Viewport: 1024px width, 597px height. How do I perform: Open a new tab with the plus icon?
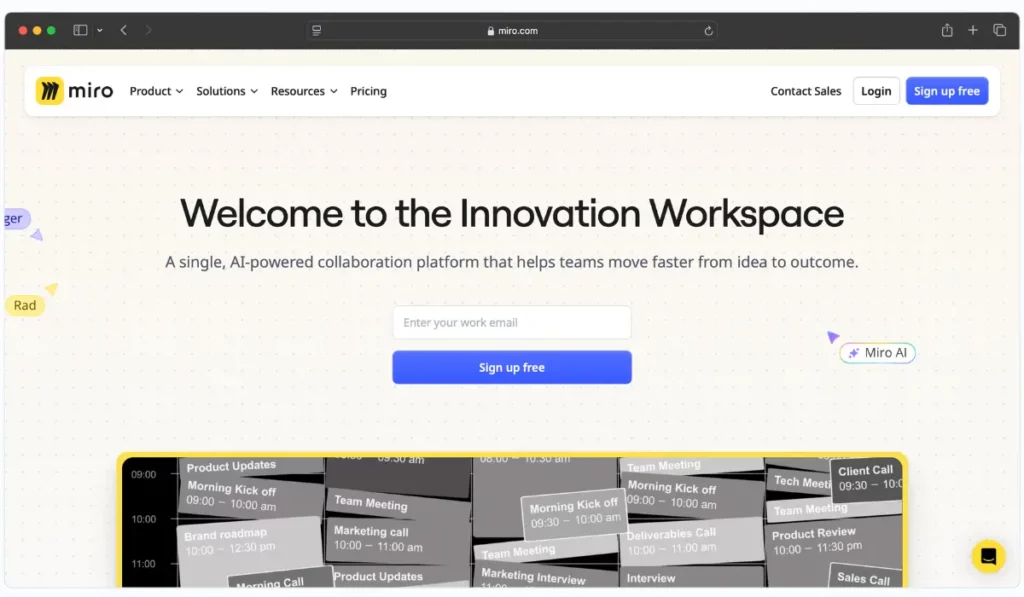click(x=973, y=30)
